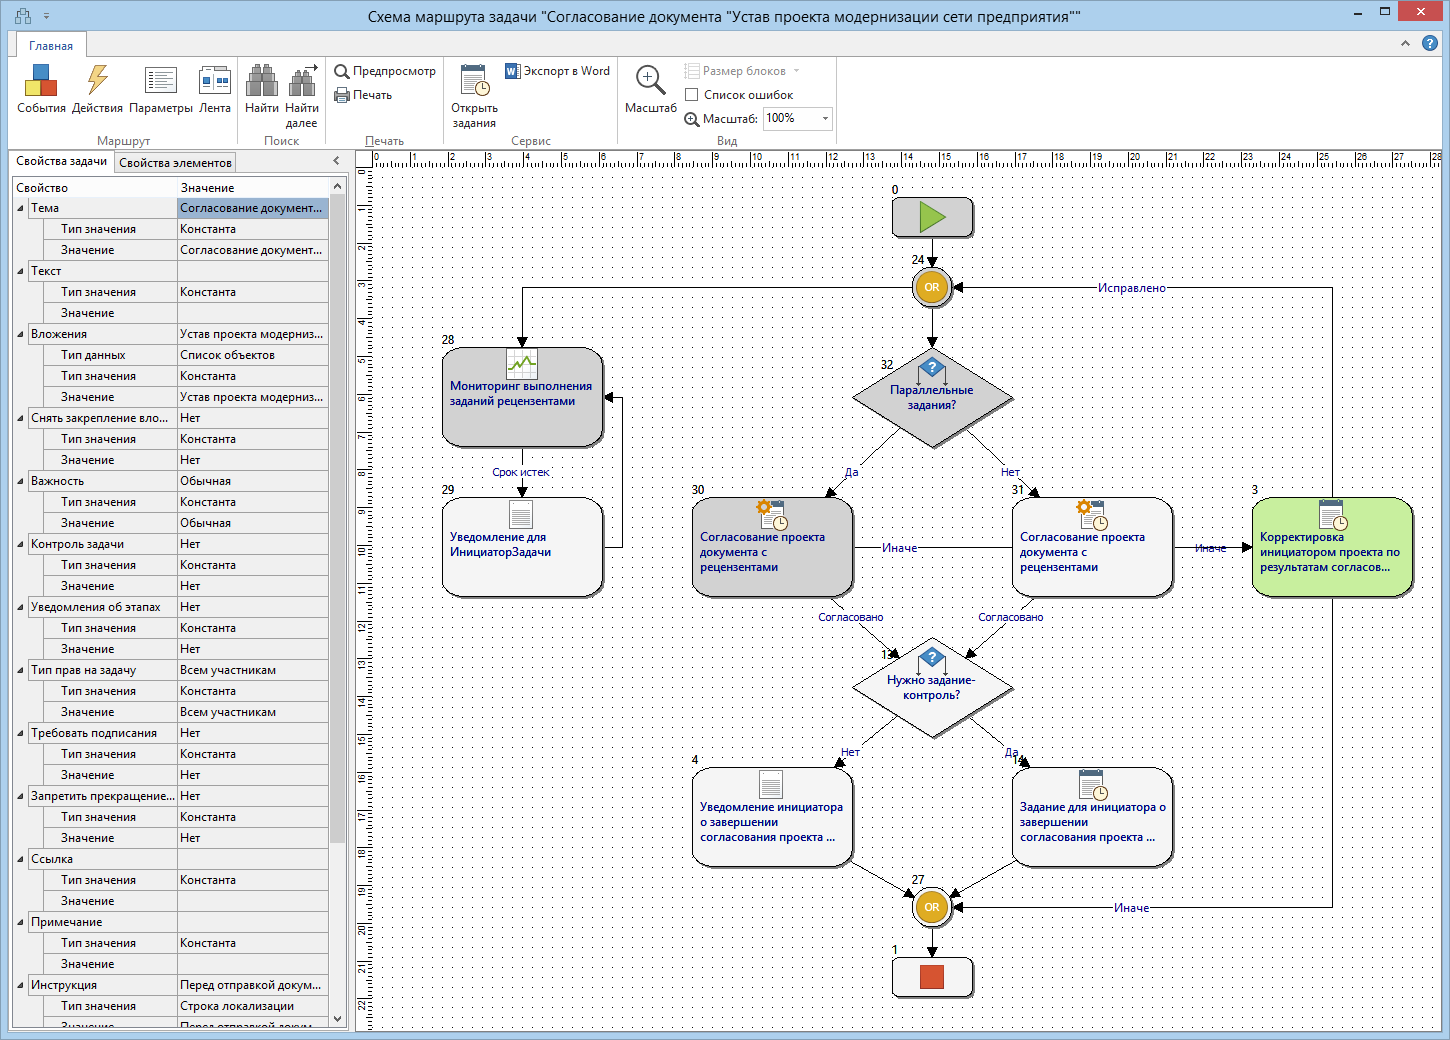Viewport: 1450px width, 1040px height.
Task: Collapse the Контроль задачи property group
Action: 20,544
